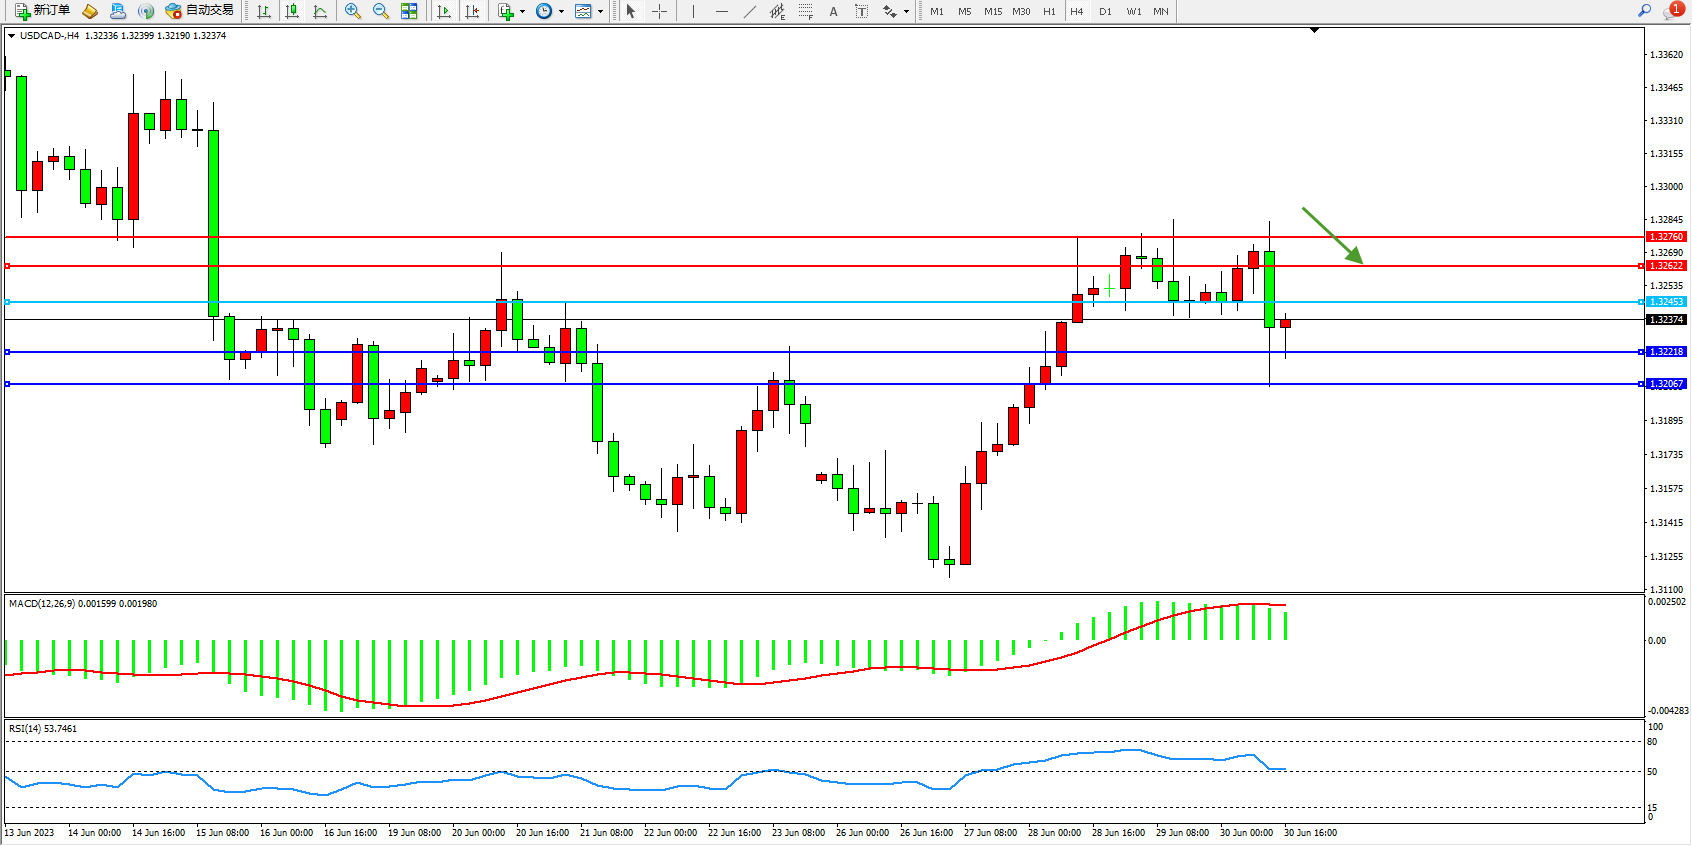Click the Zoom In magnifier icon

pos(353,11)
